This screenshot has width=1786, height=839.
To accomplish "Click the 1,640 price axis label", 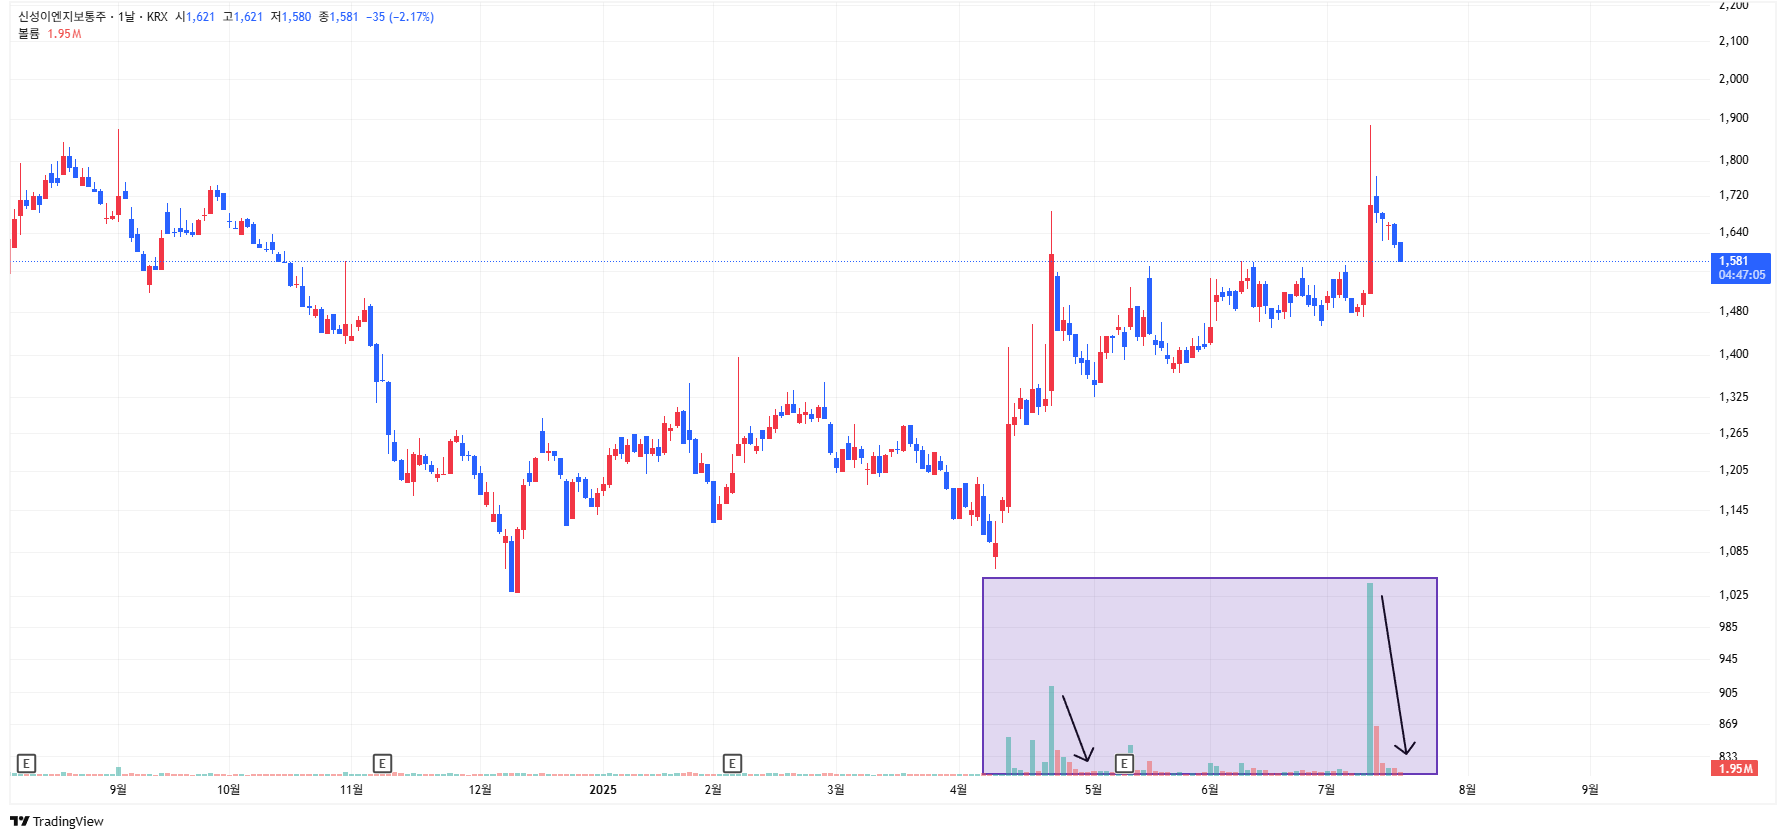I will 1734,232.
